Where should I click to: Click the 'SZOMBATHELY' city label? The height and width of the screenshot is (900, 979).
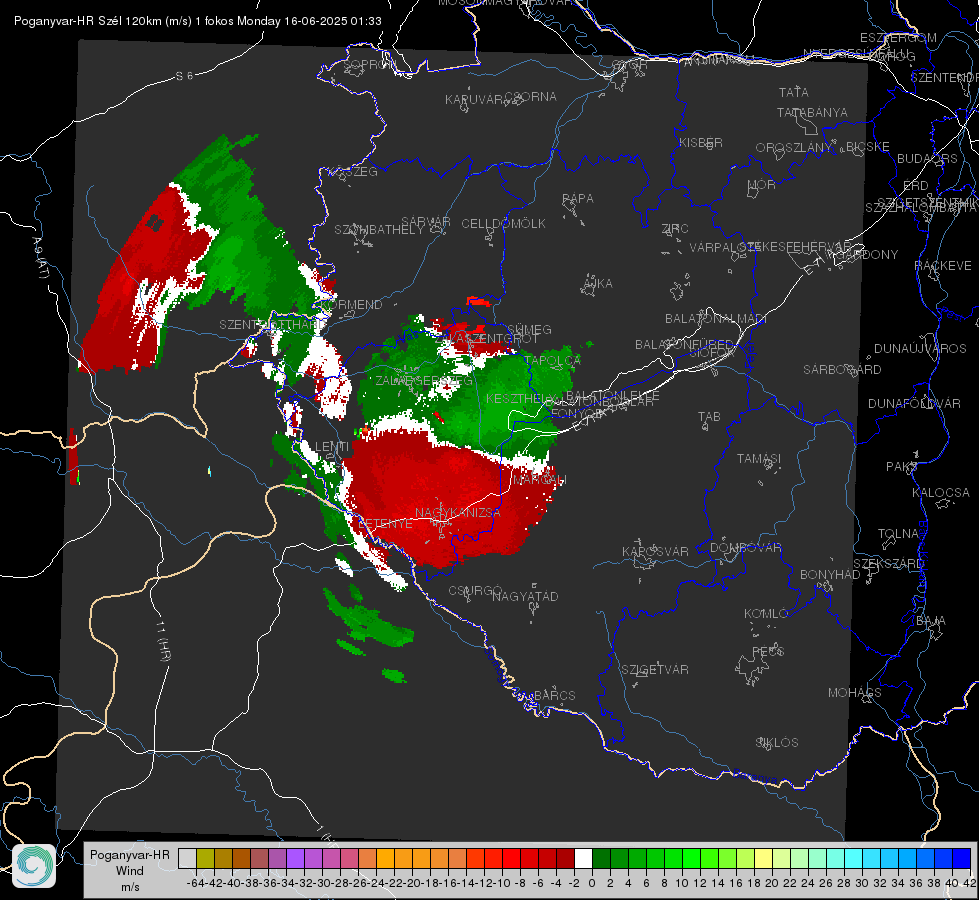(x=379, y=230)
